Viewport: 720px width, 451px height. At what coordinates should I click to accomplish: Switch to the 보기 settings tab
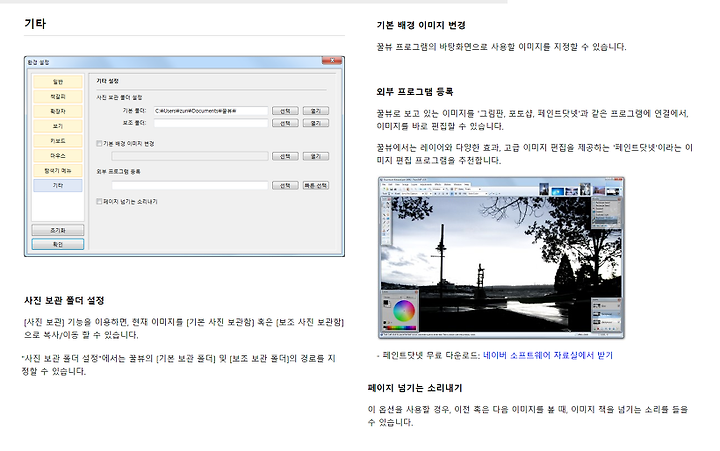pyautogui.click(x=58, y=126)
